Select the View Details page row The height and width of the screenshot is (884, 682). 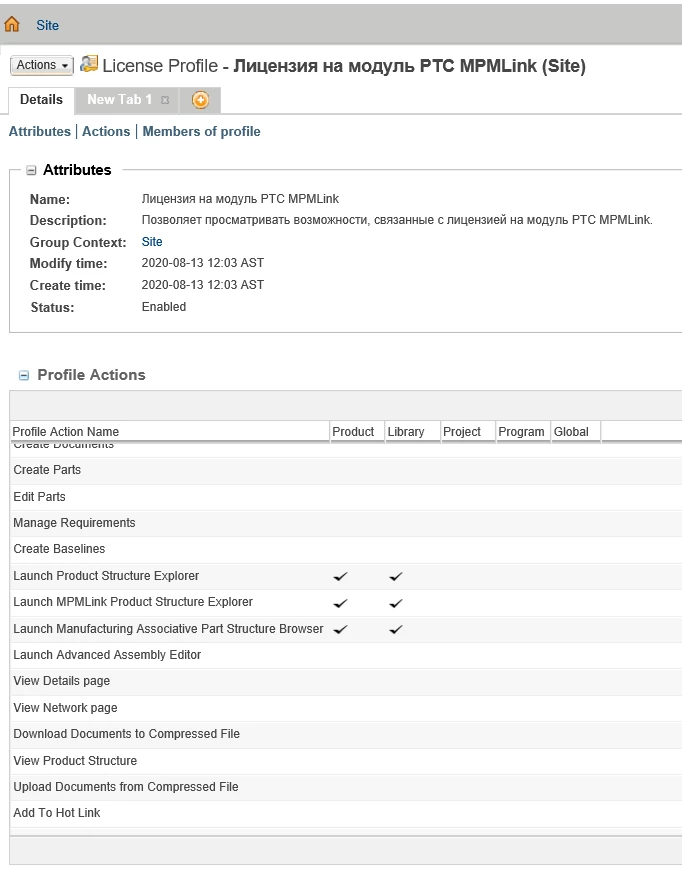tap(346, 681)
